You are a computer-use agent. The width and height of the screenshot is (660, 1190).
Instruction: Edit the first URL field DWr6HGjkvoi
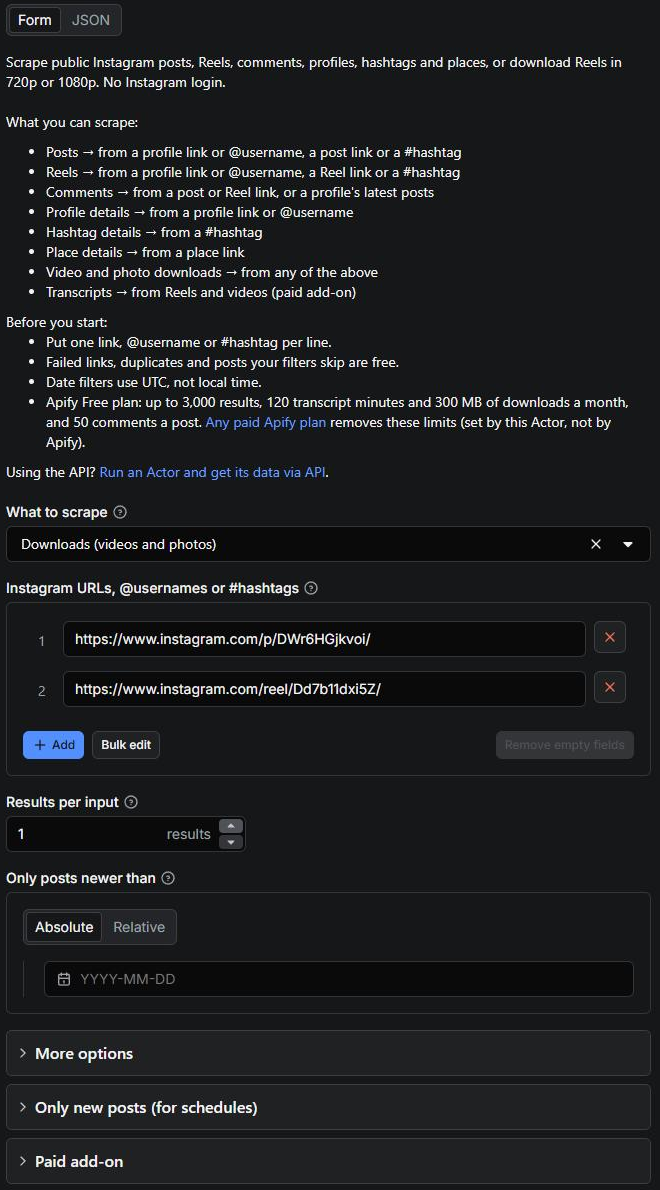(x=324, y=639)
